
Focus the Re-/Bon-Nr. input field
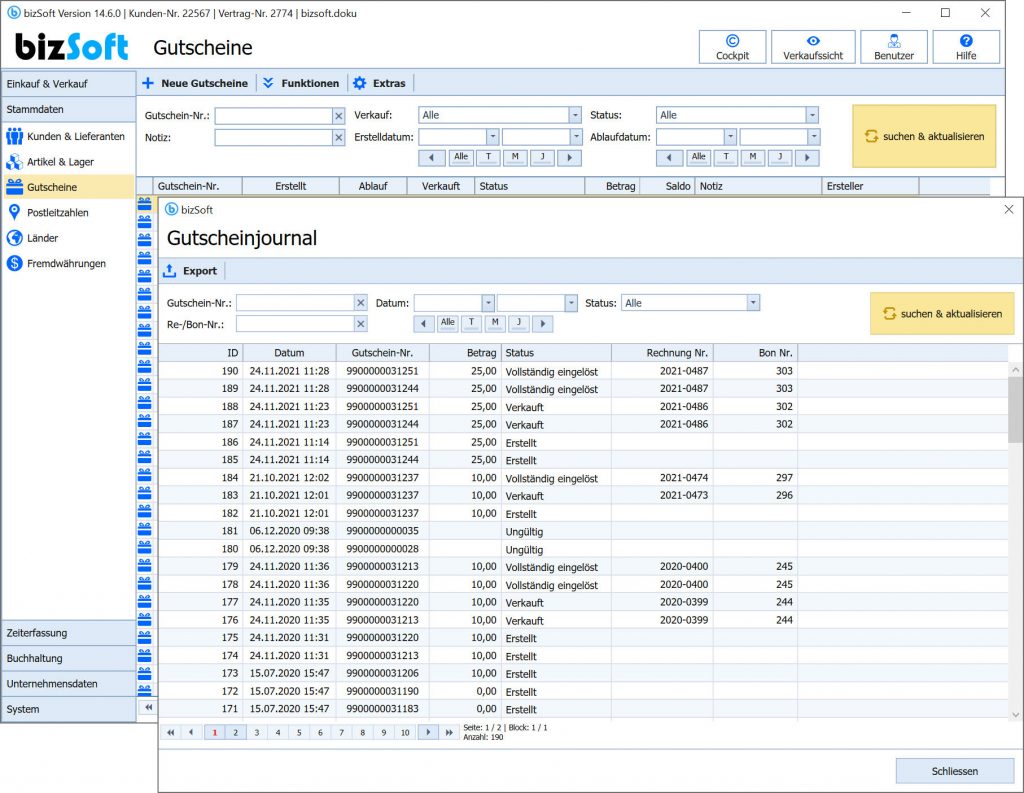tap(295, 324)
